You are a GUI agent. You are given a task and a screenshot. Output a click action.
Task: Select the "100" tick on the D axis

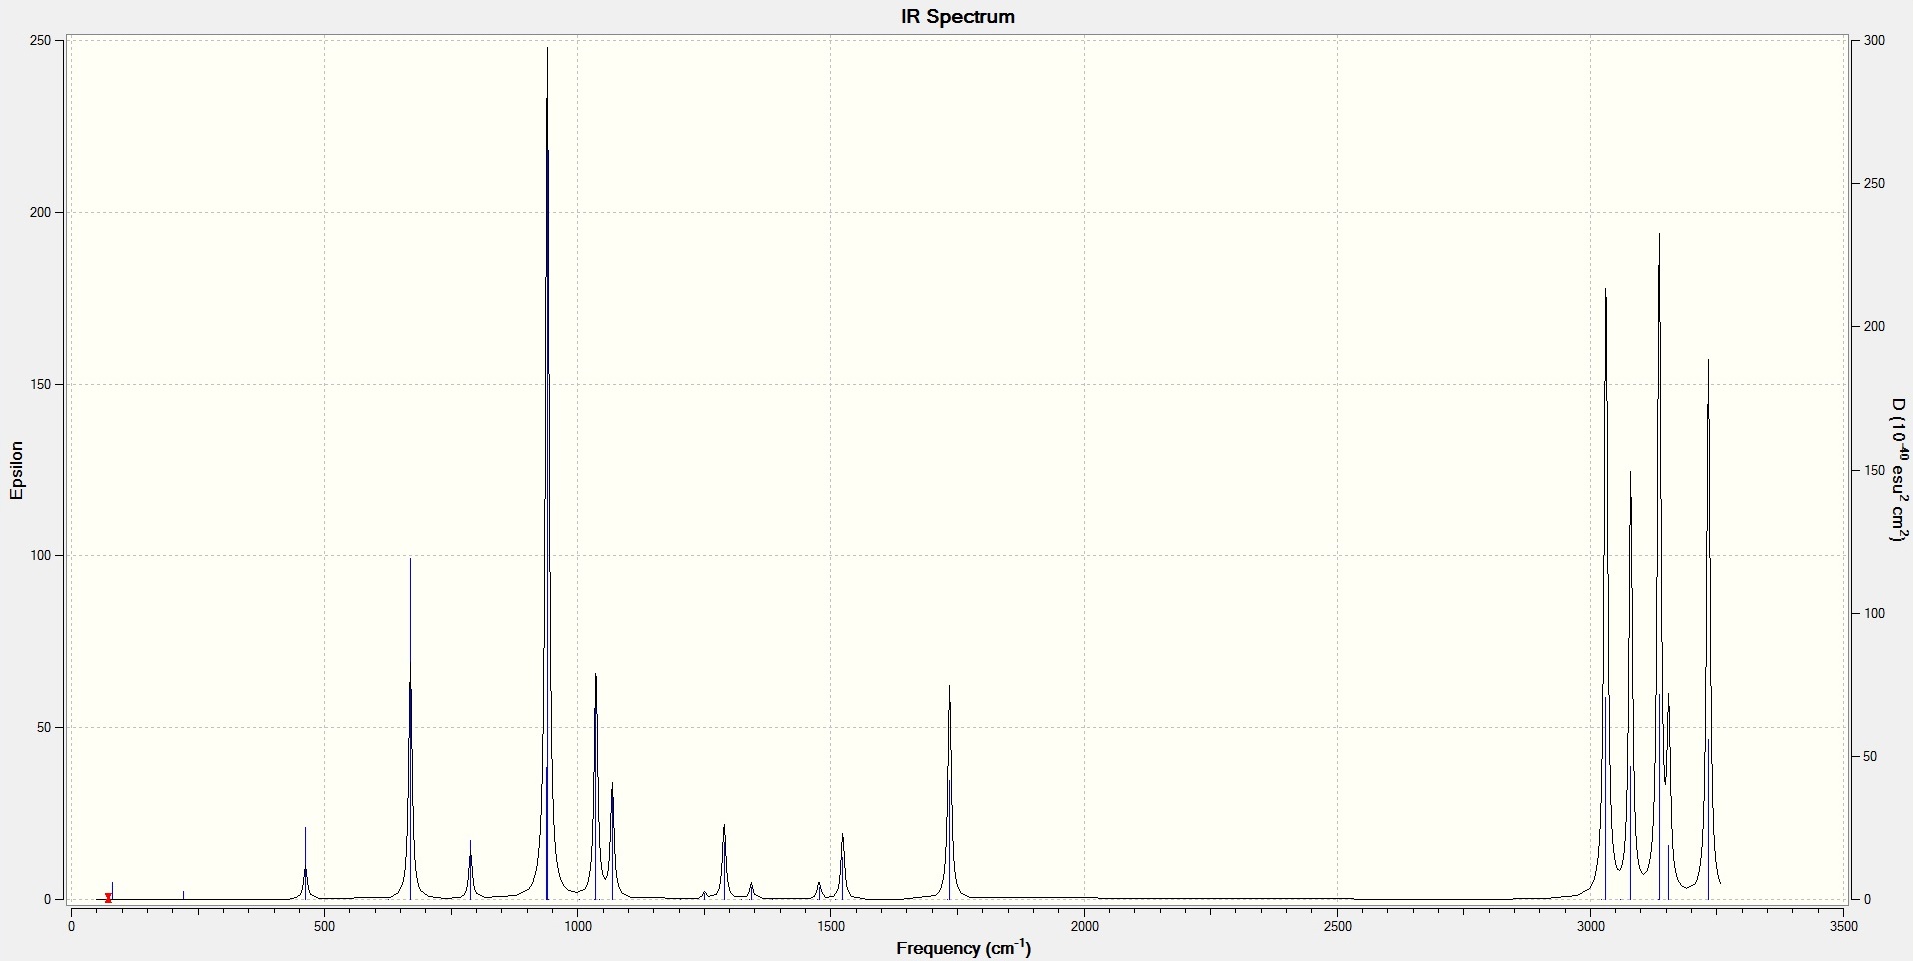click(x=1874, y=614)
